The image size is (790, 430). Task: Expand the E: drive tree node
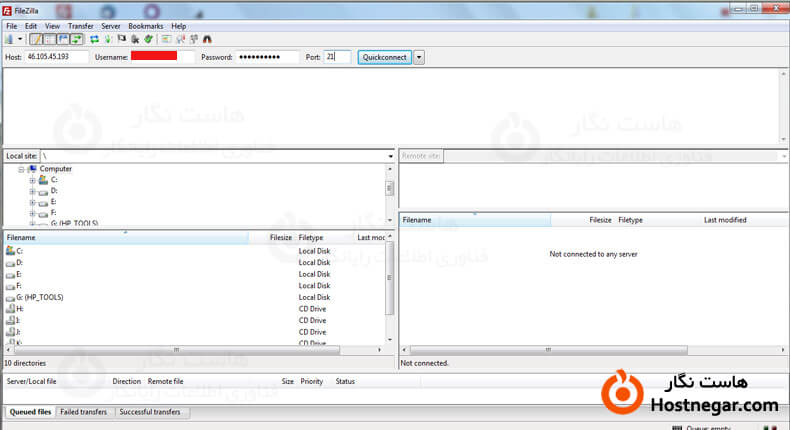coord(32,203)
